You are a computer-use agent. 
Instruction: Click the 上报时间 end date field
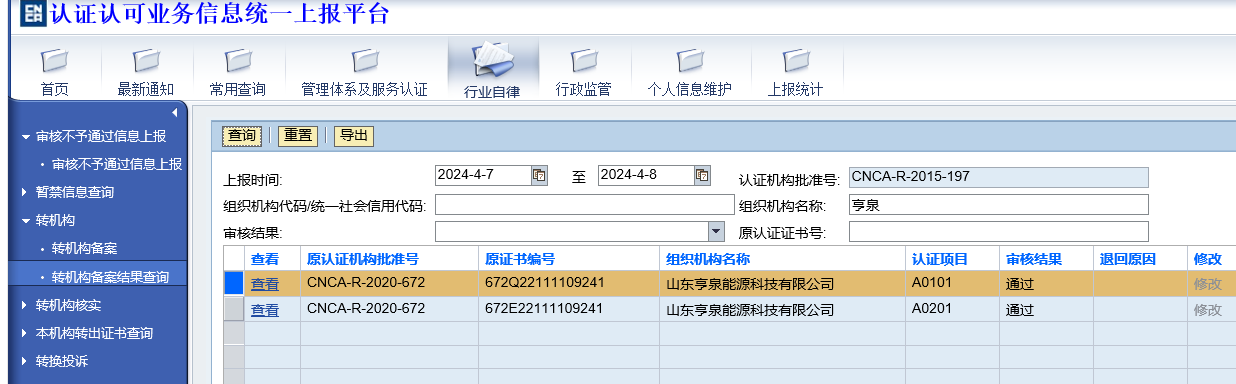pos(645,175)
